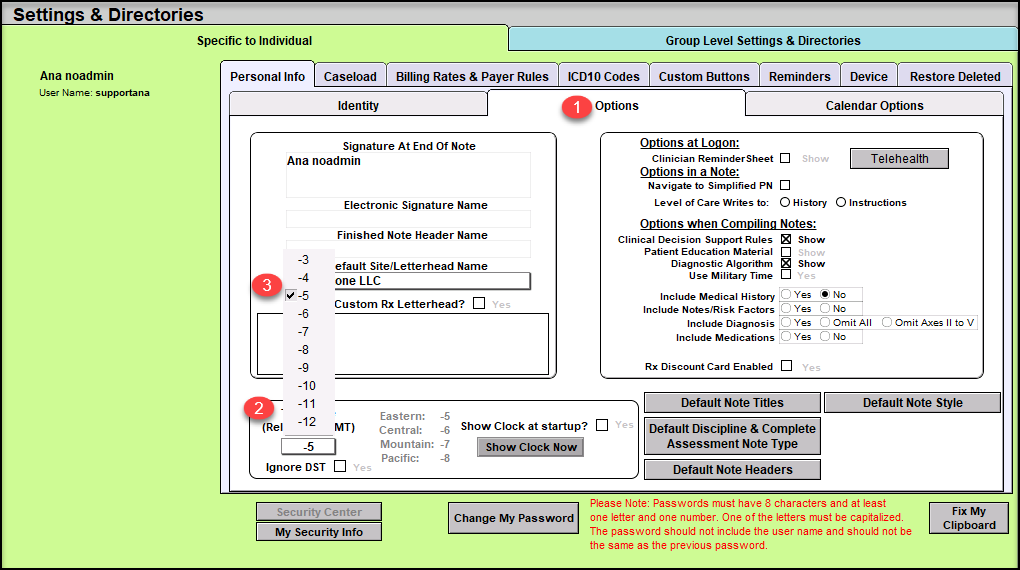
Task: Uncheck Clinical Decision Support Rules Show
Action: 786,240
